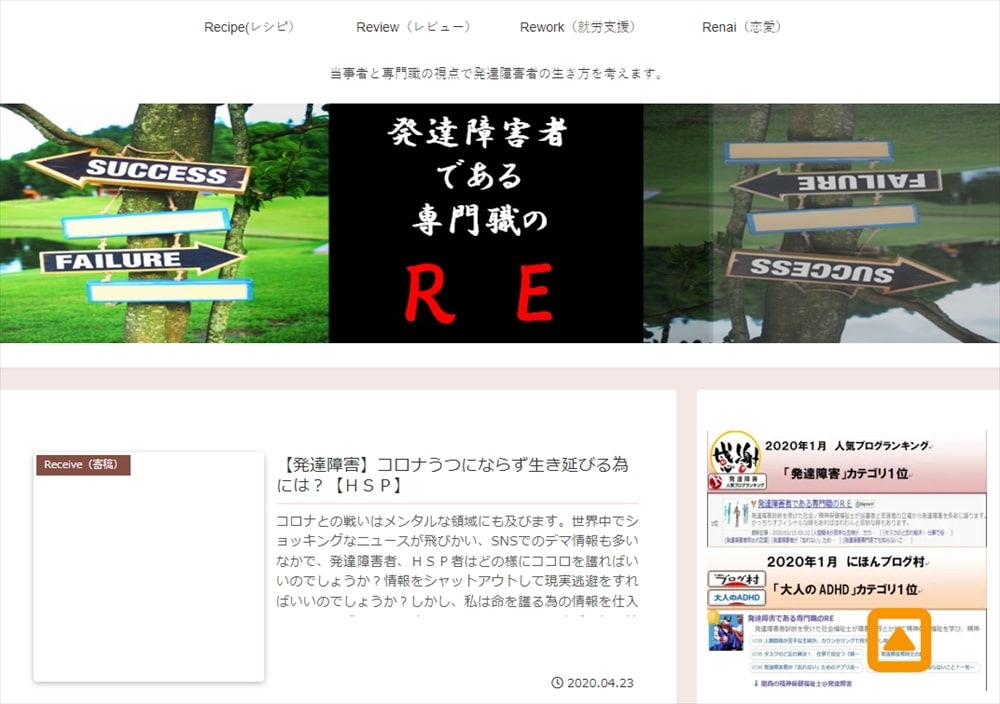Click the Receive(寄稿) category label
This screenshot has height=704, width=1000.
click(x=81, y=465)
